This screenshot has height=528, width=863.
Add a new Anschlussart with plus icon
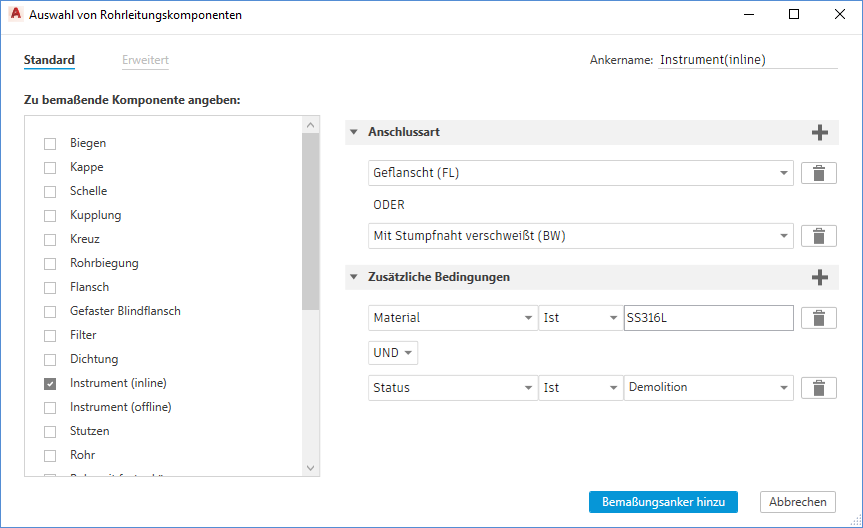(820, 133)
